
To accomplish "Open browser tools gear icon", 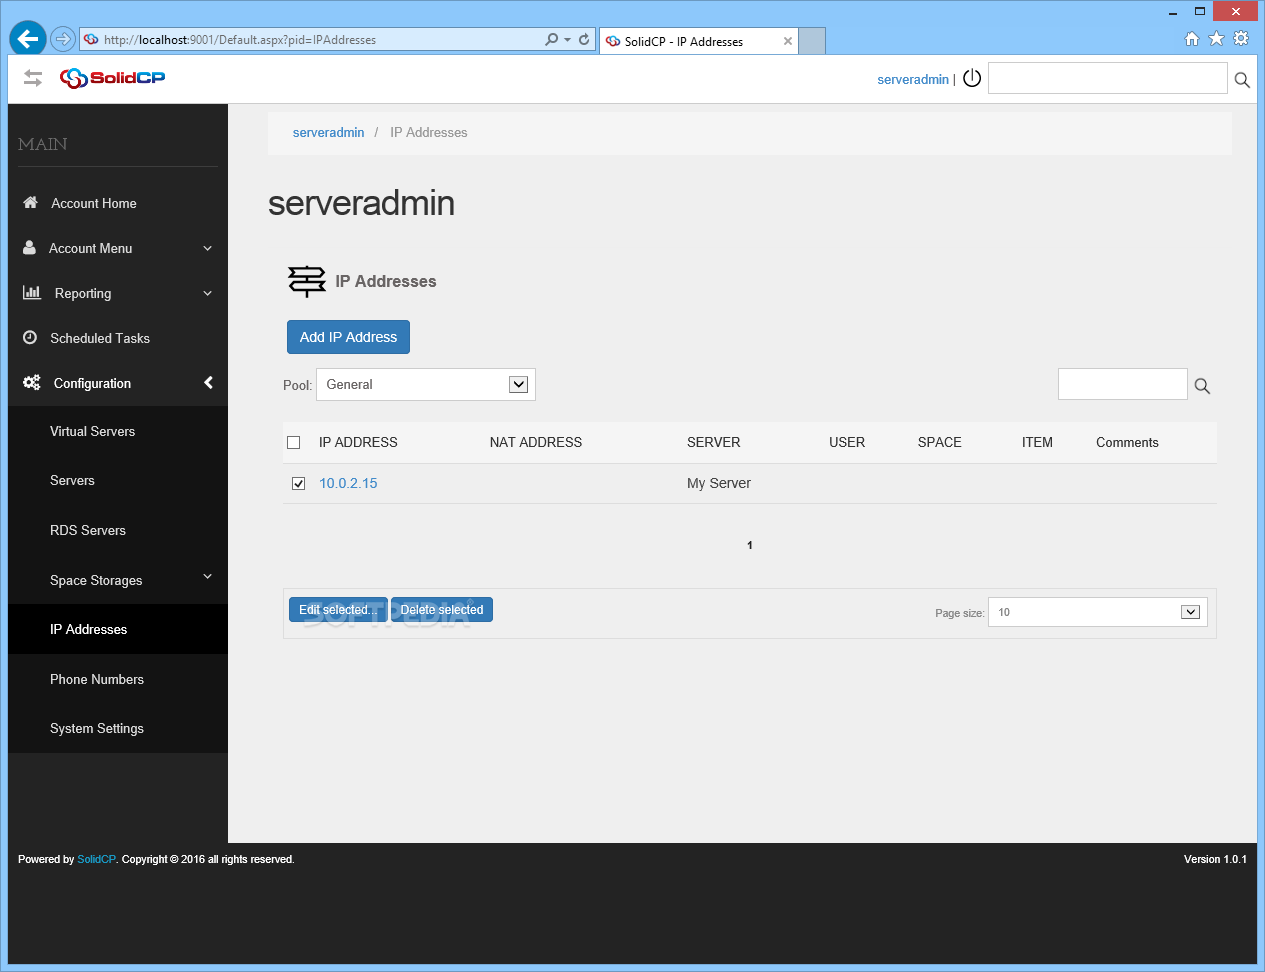I will tap(1241, 38).
